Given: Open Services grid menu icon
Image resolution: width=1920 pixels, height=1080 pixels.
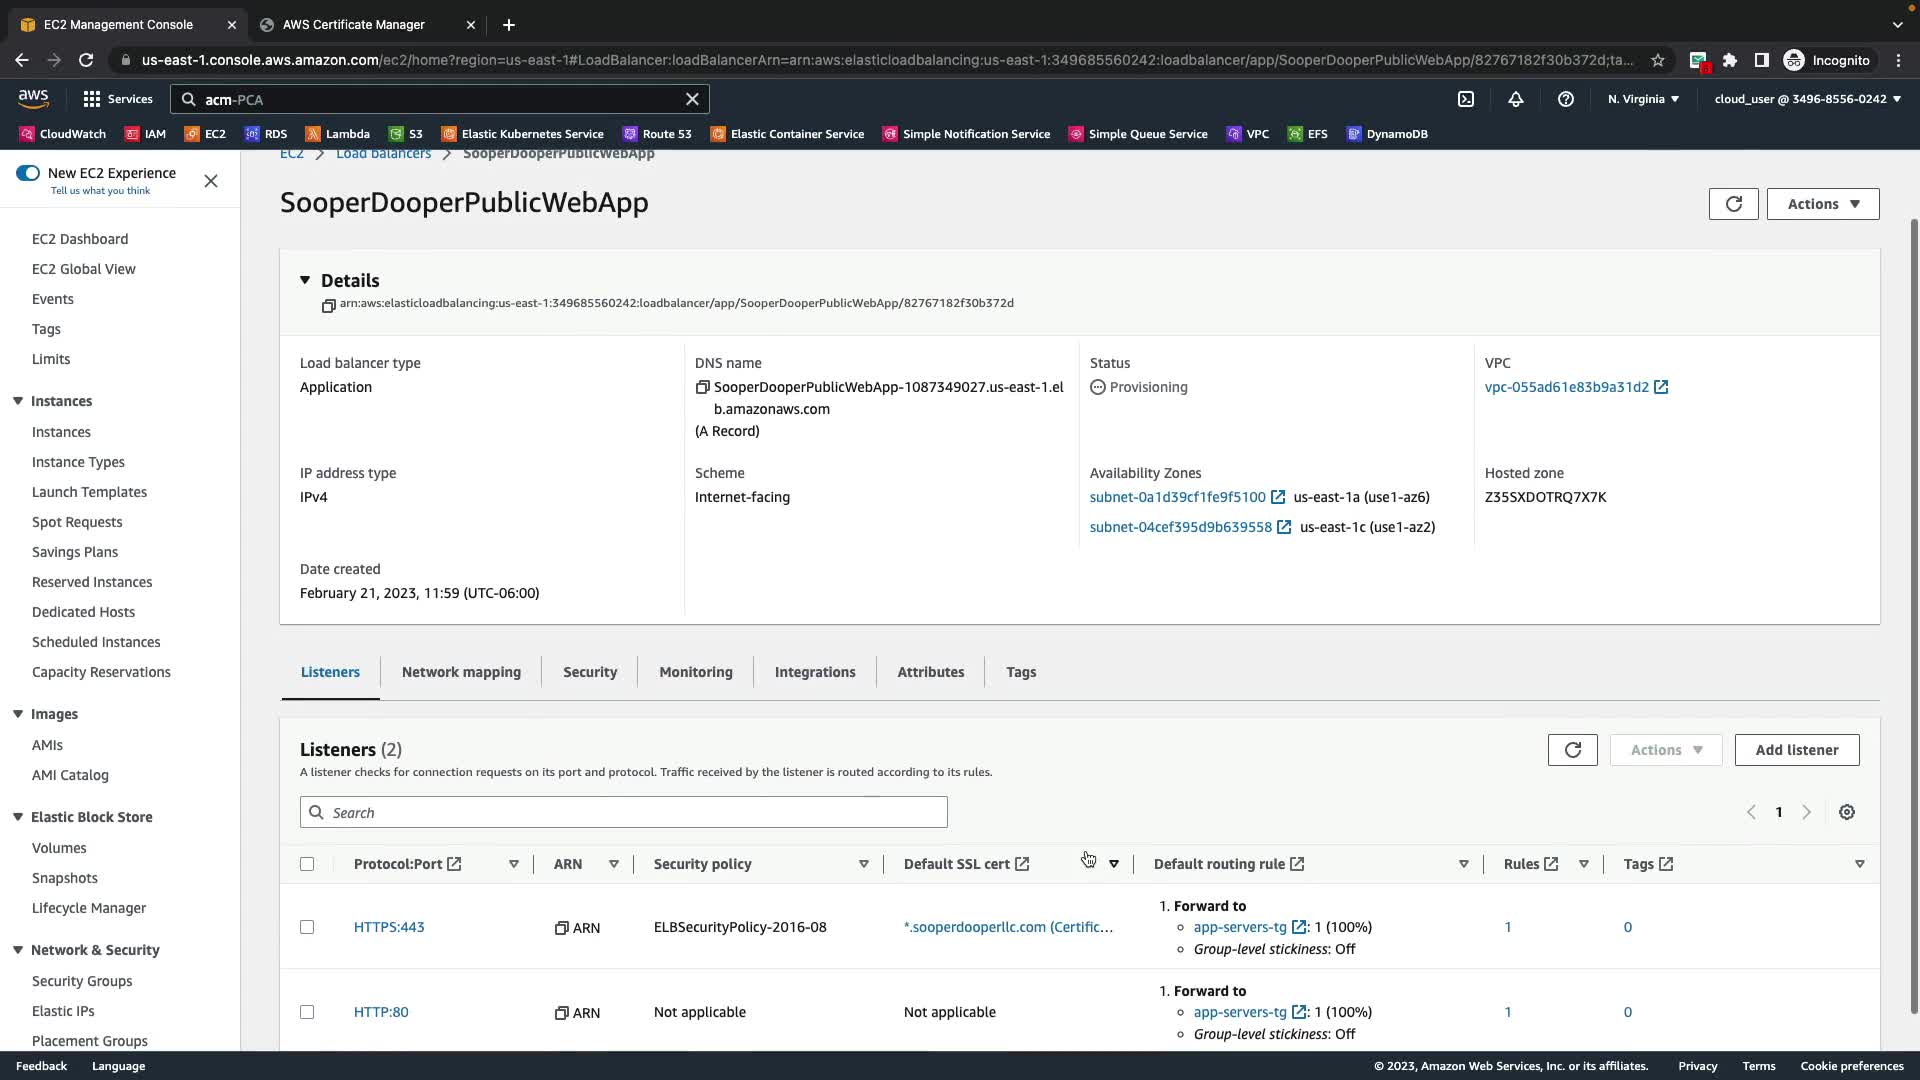Looking at the screenshot, I should 92,99.
